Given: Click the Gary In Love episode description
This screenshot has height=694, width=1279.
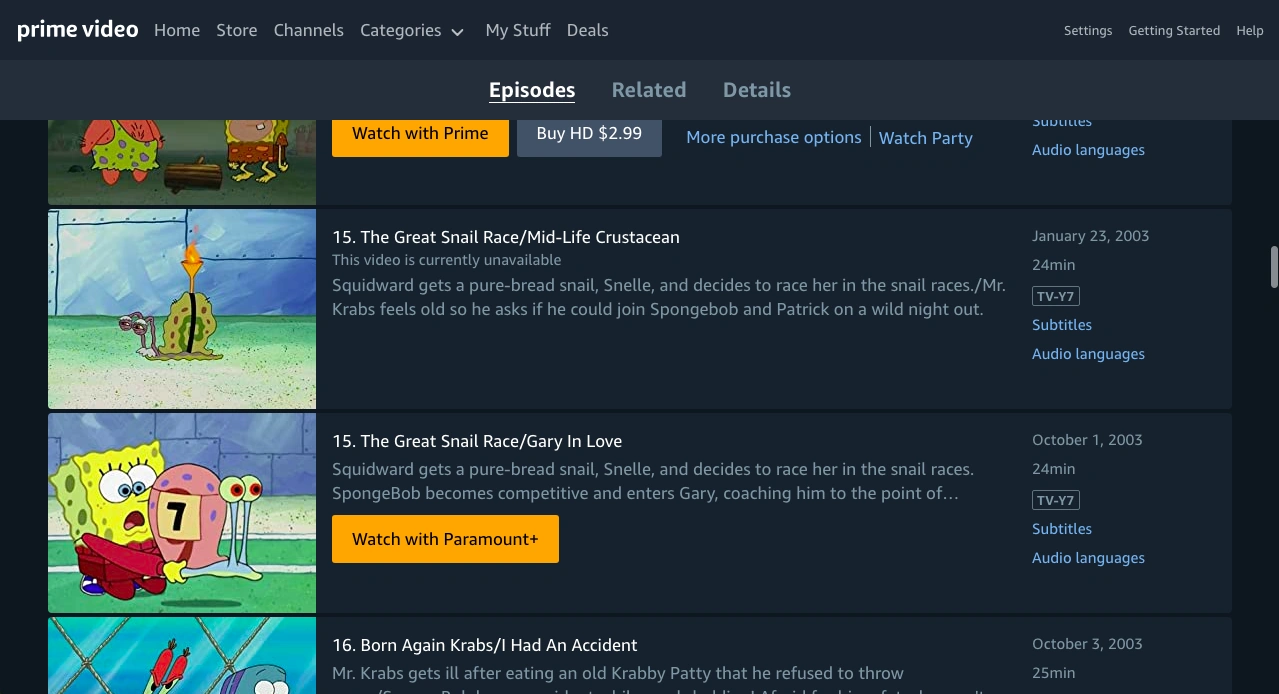Looking at the screenshot, I should click(x=653, y=481).
